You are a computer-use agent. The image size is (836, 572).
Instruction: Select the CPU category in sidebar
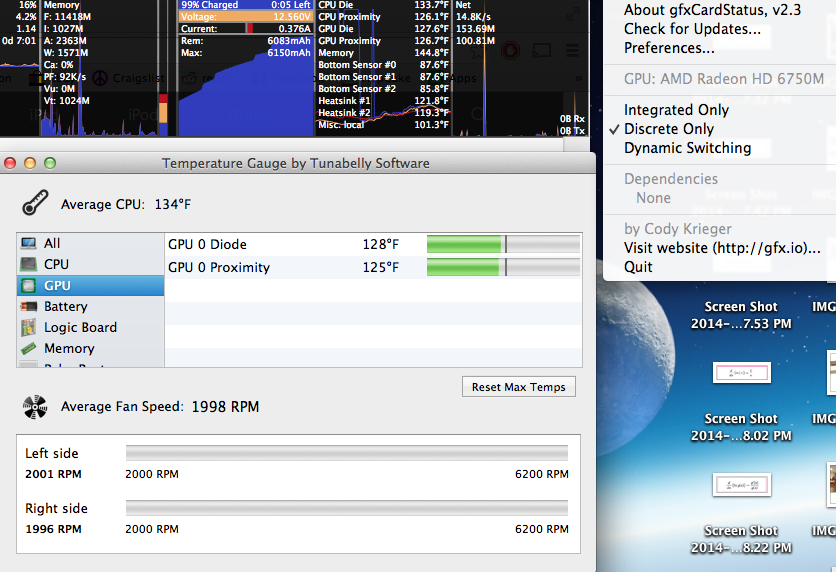tap(91, 264)
